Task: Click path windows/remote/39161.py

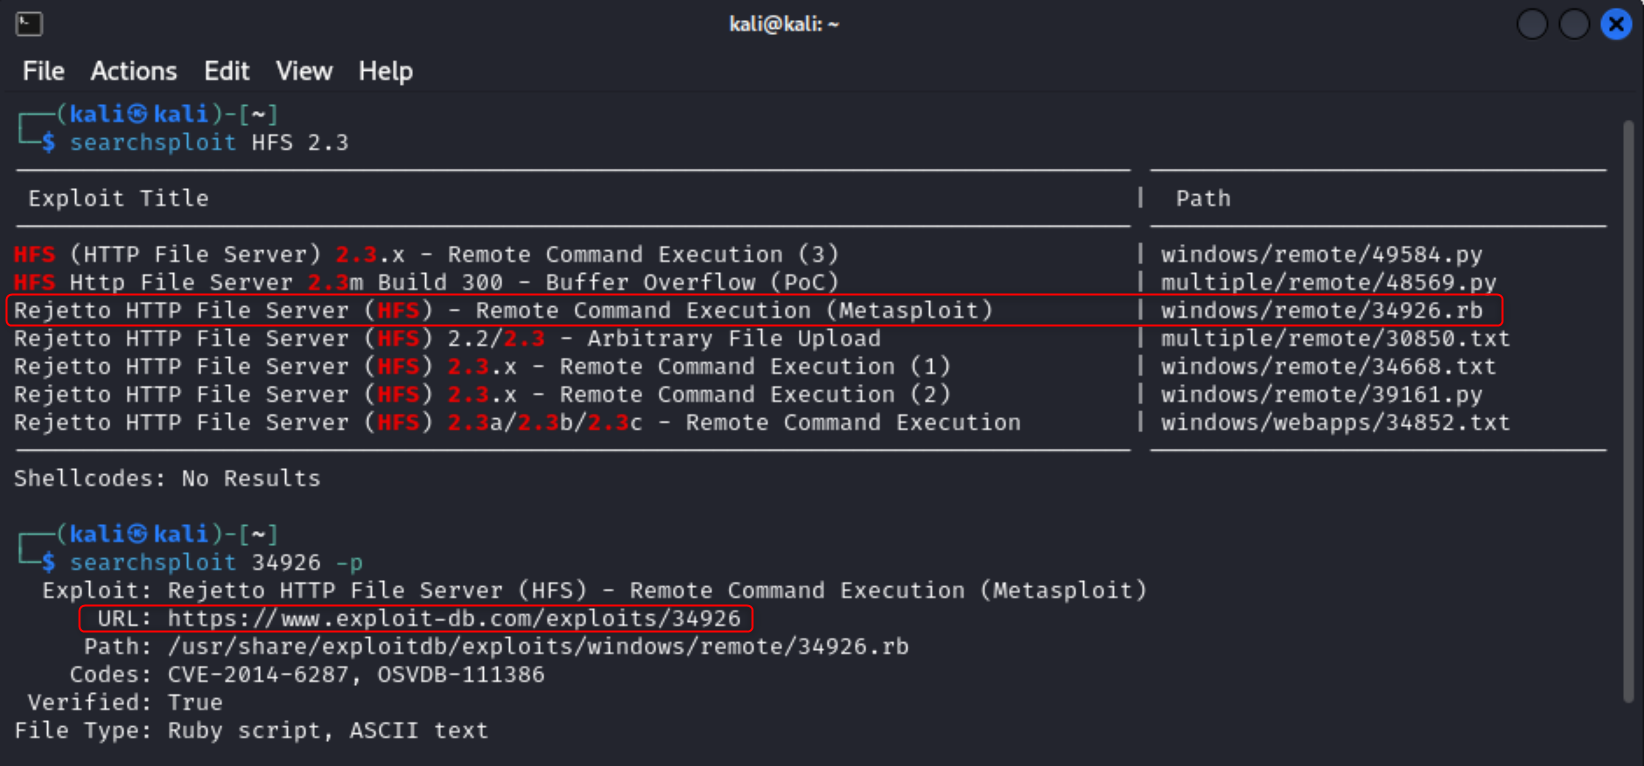Action: 1321,395
